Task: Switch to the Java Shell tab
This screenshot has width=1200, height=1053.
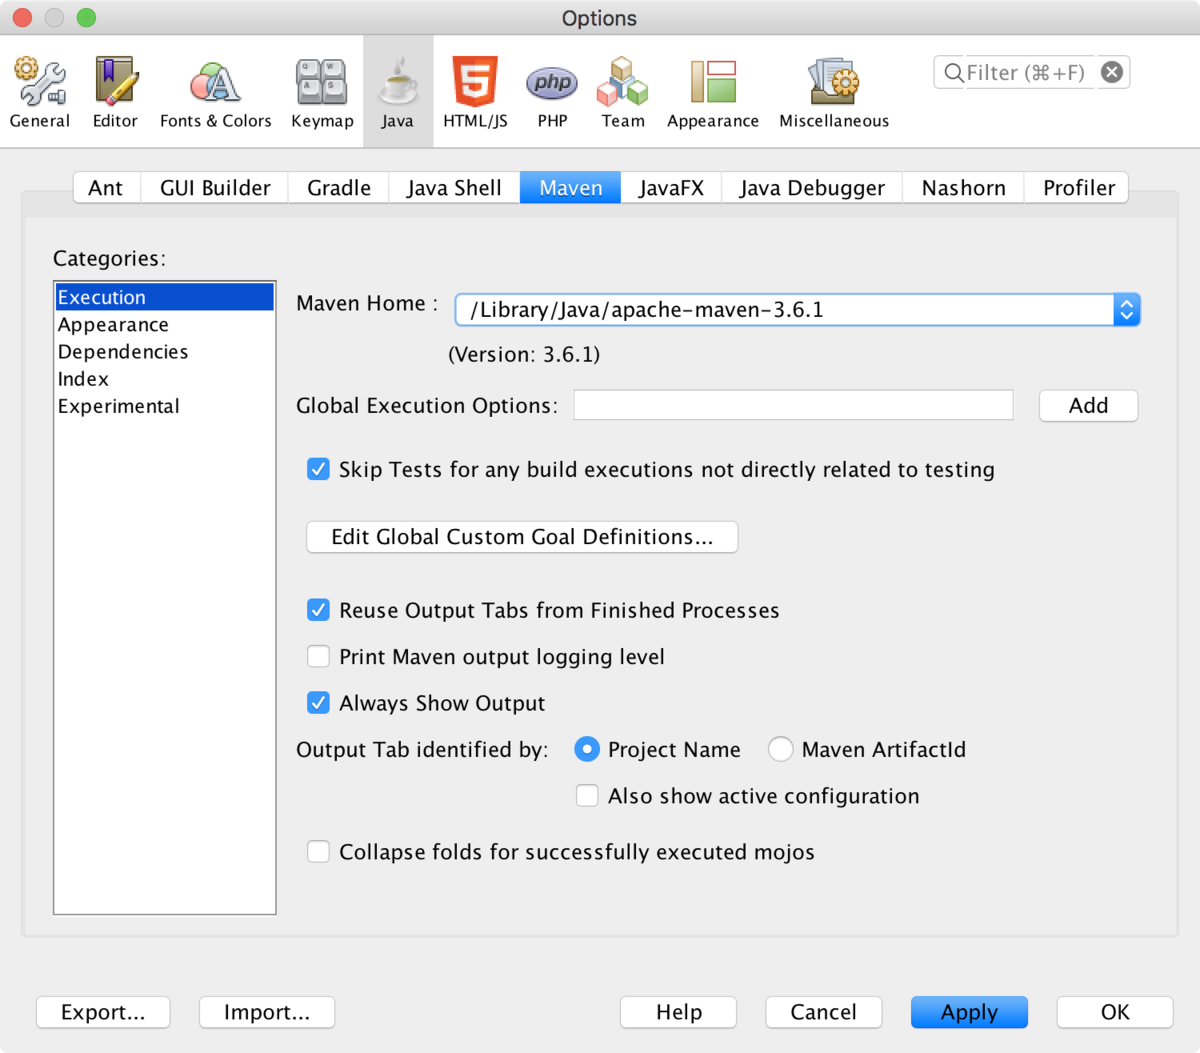Action: [x=454, y=188]
